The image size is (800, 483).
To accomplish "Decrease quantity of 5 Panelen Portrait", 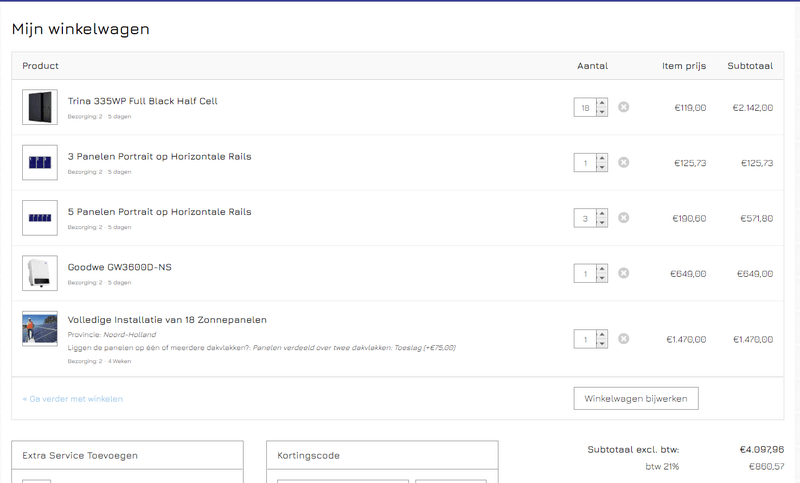I will click(602, 222).
